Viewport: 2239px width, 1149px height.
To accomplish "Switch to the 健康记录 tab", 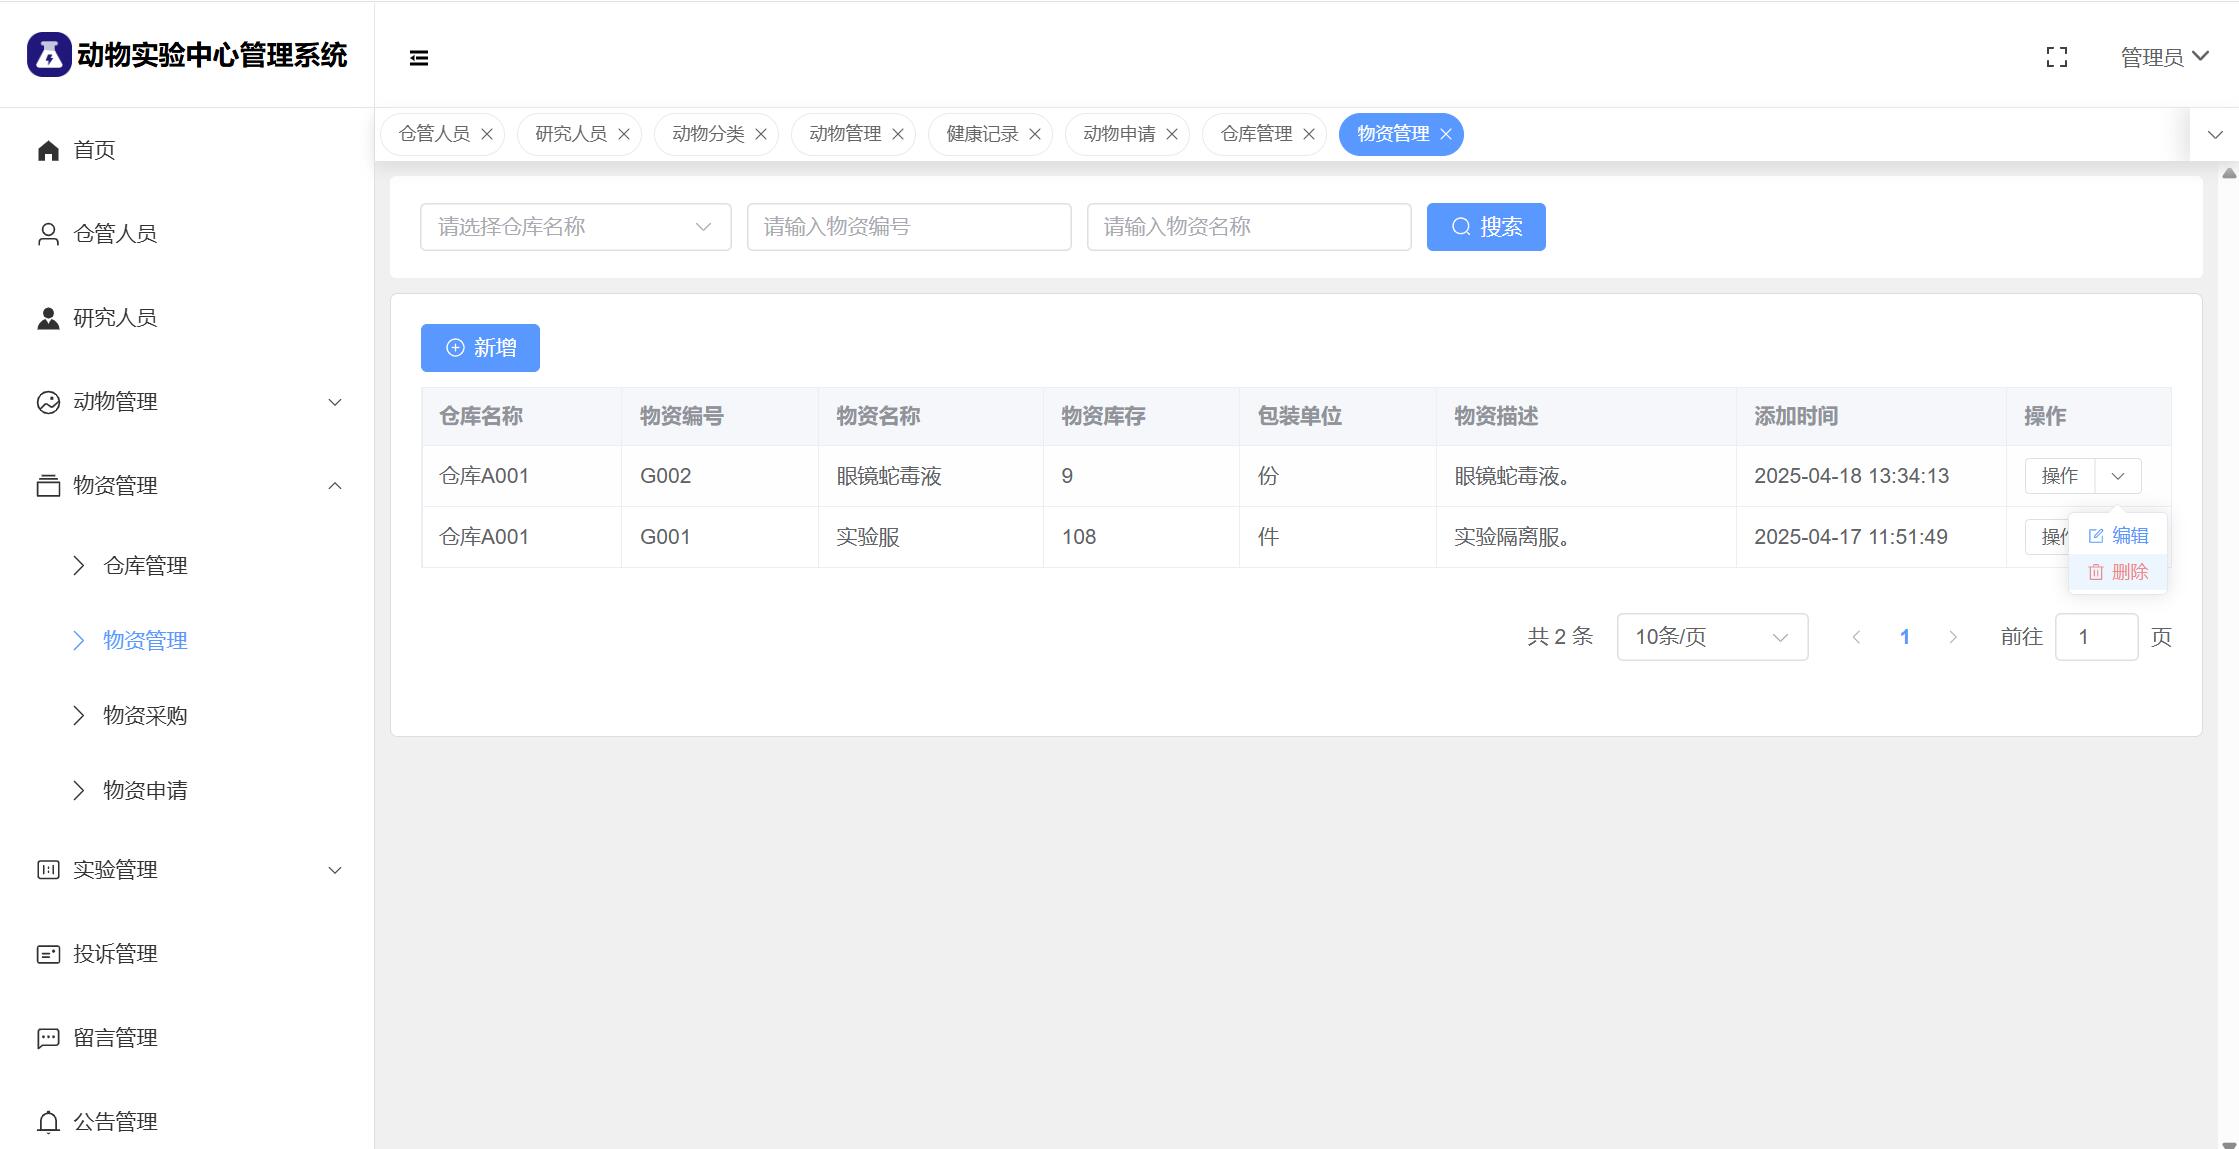I will coord(981,134).
